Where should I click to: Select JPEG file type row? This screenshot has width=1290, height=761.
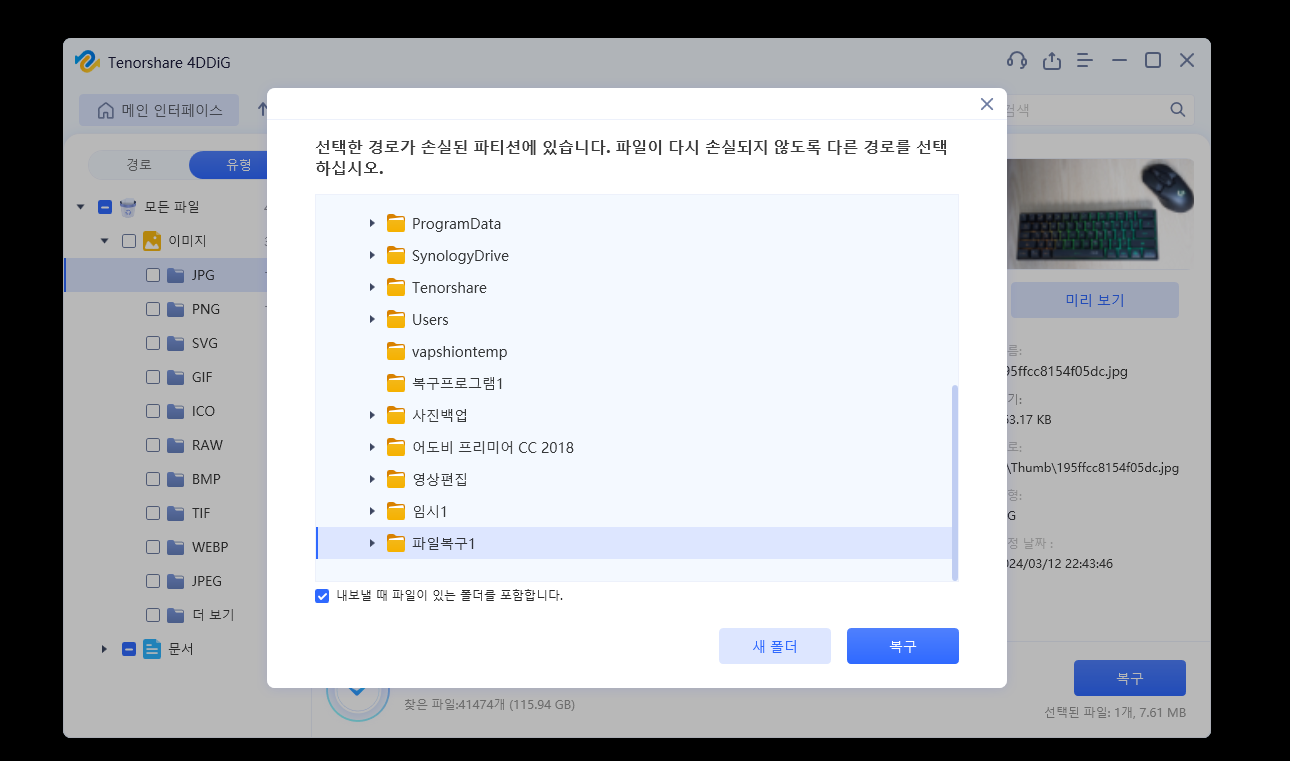coord(165,581)
